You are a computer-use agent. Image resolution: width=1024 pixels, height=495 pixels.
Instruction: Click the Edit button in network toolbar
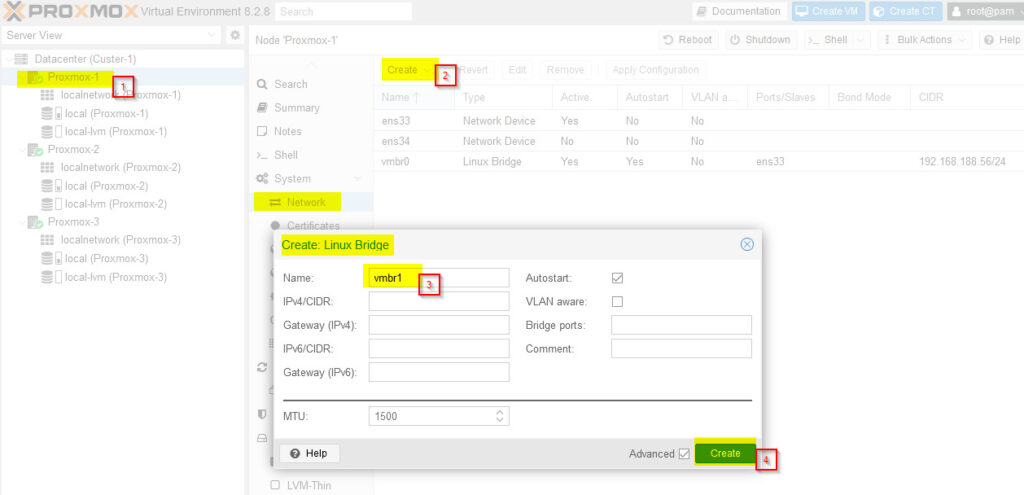(x=517, y=70)
